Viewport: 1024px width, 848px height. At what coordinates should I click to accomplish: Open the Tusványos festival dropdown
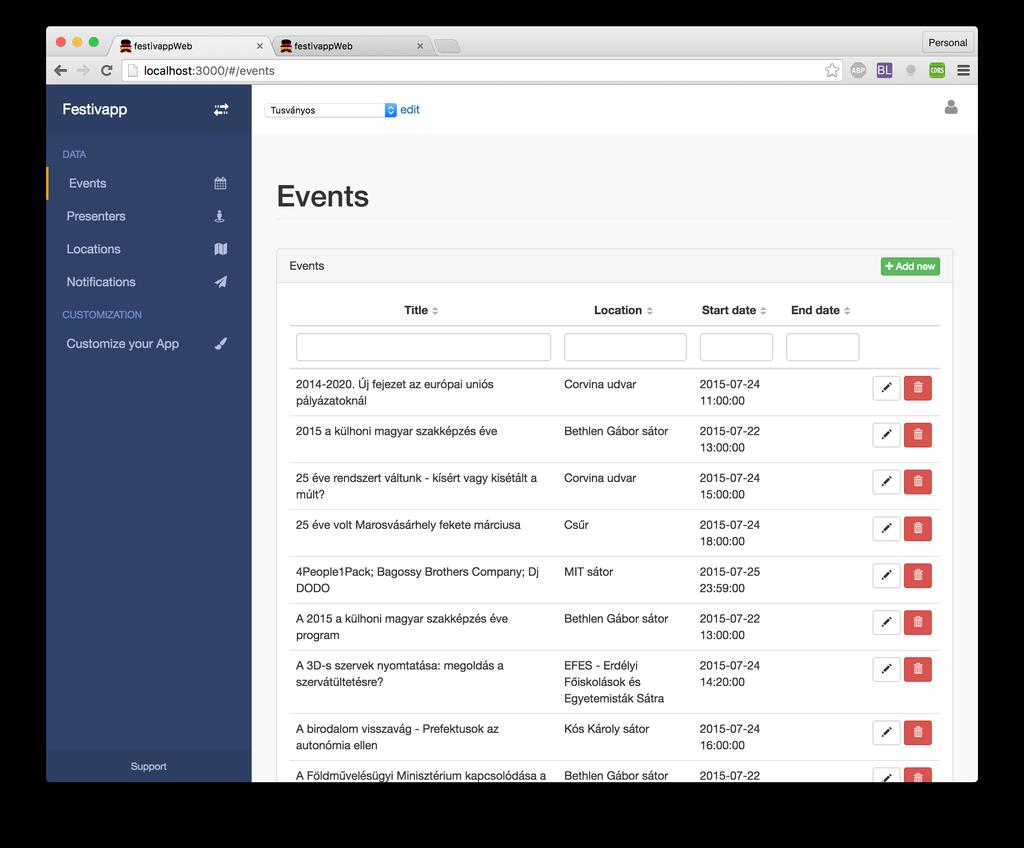pos(330,110)
